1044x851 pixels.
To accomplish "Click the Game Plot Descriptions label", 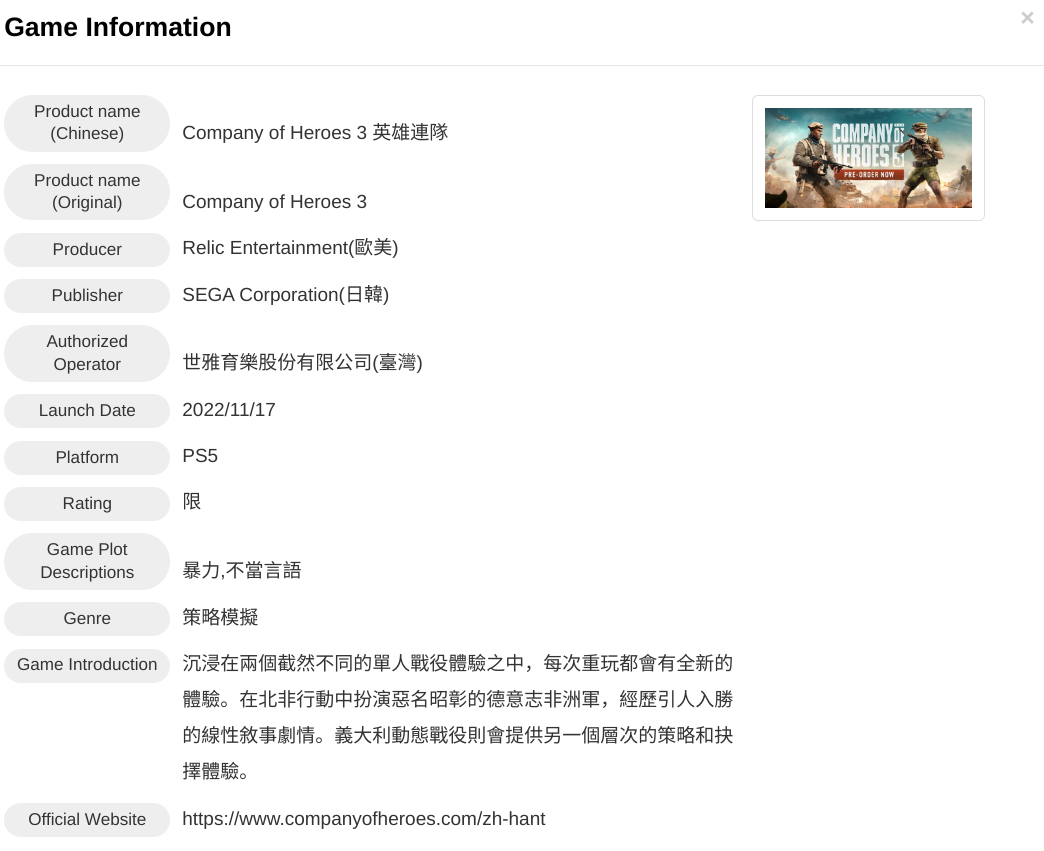I will (x=87, y=561).
